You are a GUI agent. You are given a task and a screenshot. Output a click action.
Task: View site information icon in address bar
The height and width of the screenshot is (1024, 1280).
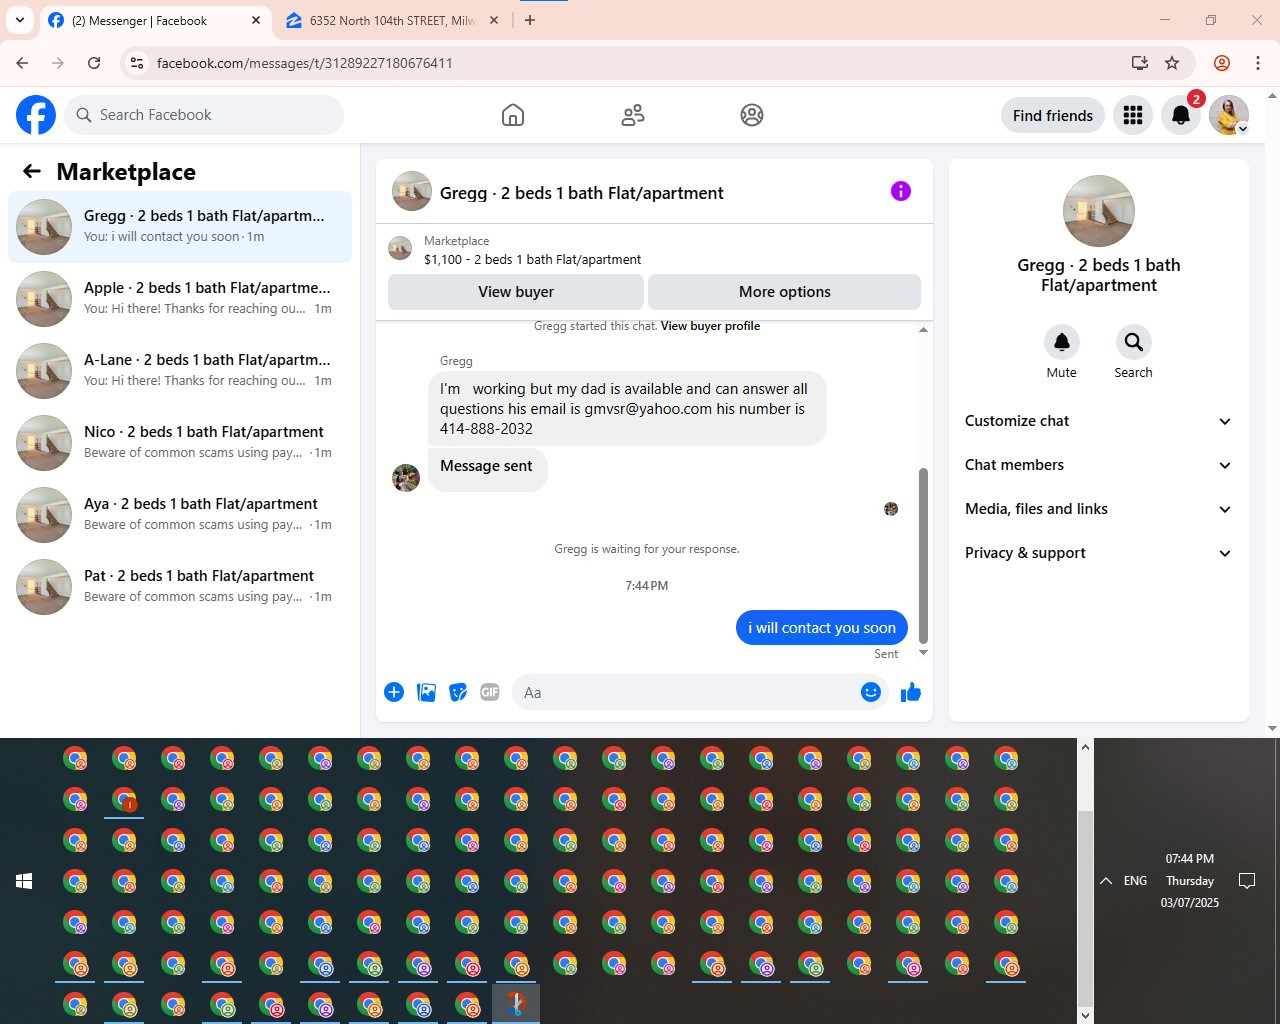[x=137, y=63]
